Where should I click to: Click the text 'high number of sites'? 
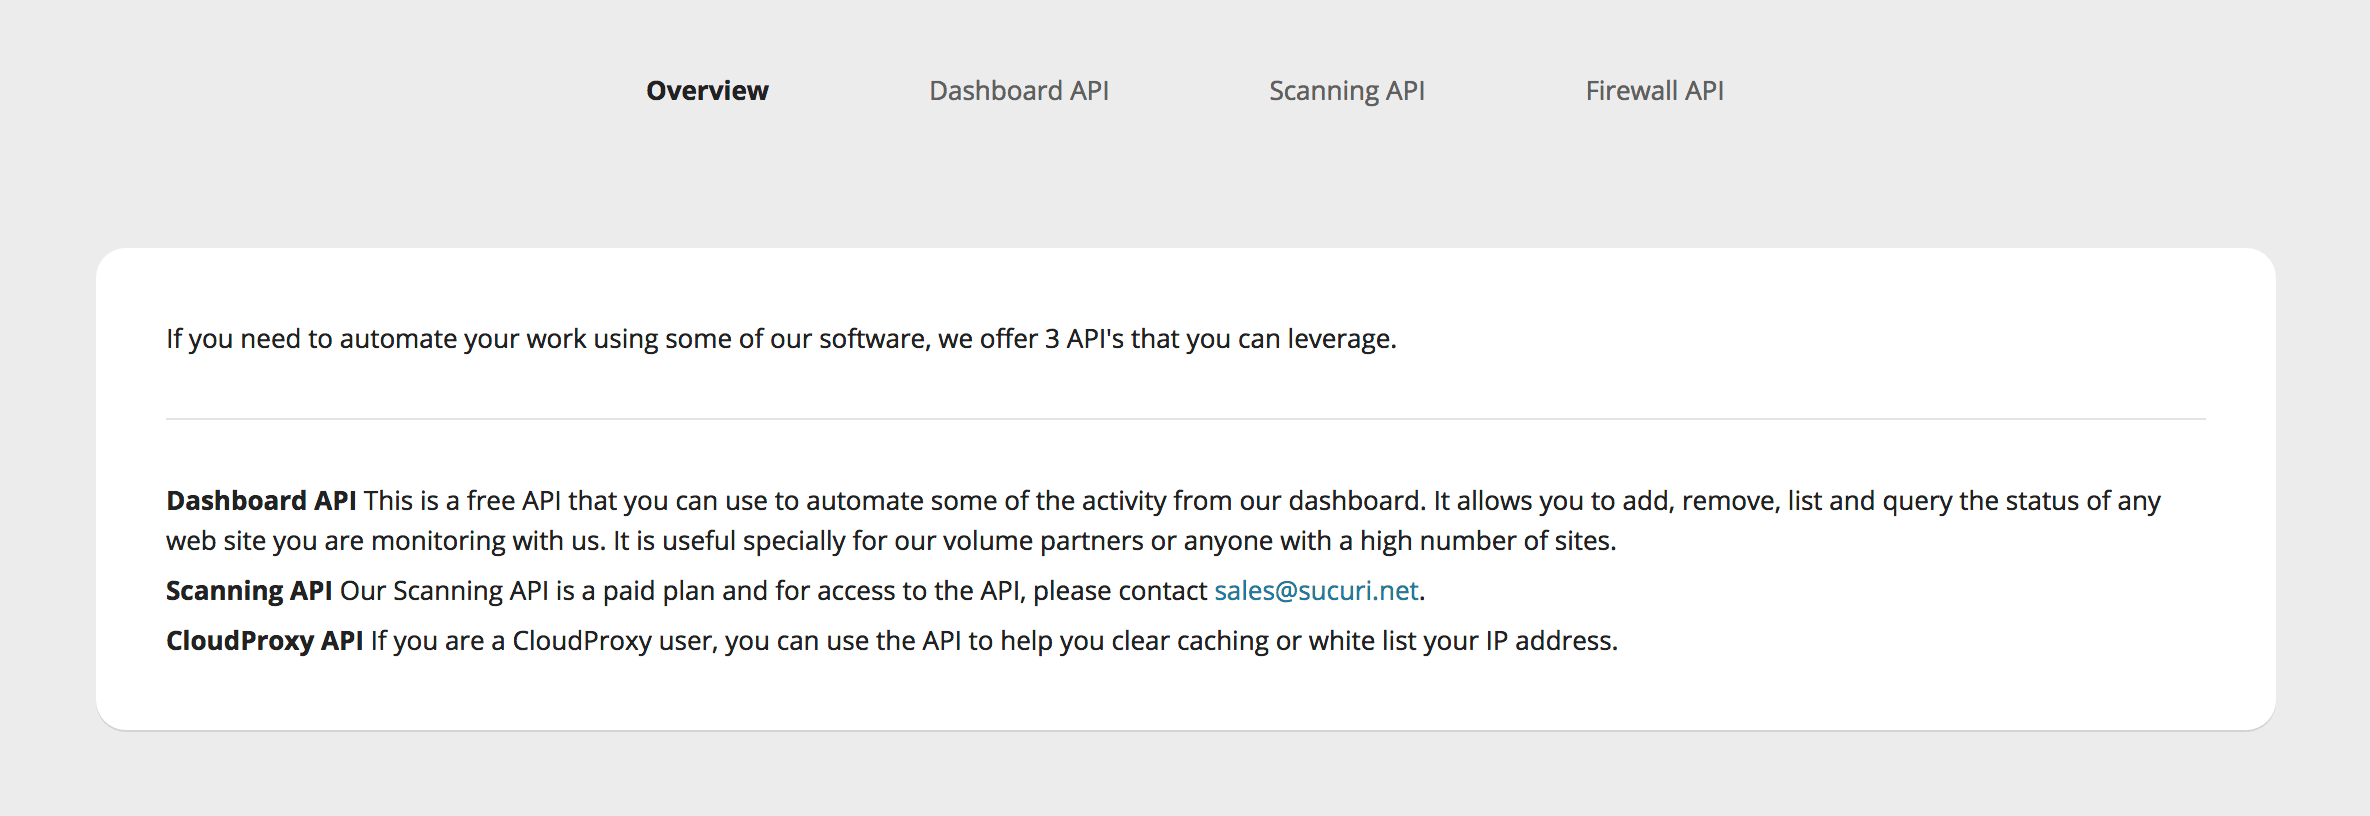(x=1484, y=541)
